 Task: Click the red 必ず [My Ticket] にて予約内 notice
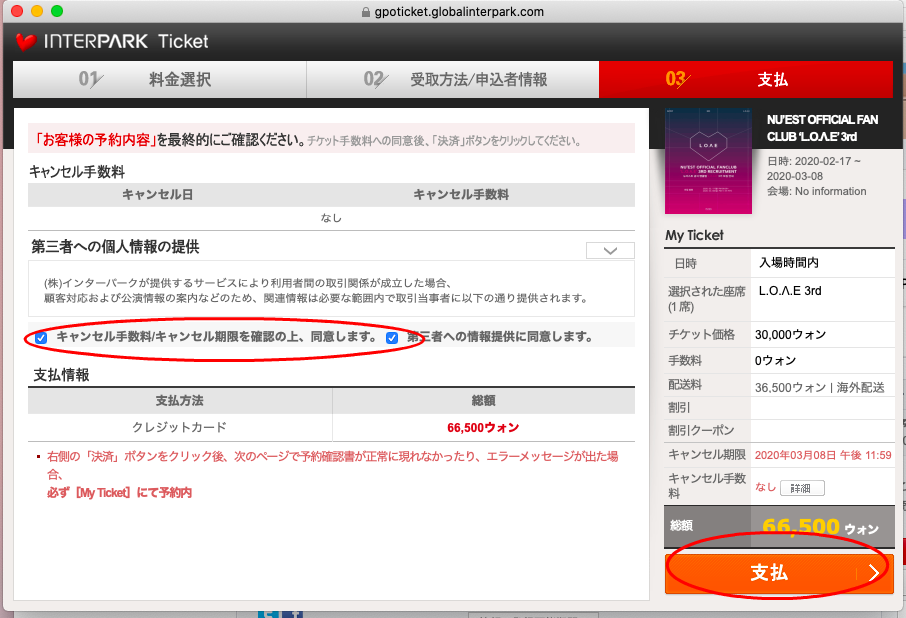click(119, 493)
